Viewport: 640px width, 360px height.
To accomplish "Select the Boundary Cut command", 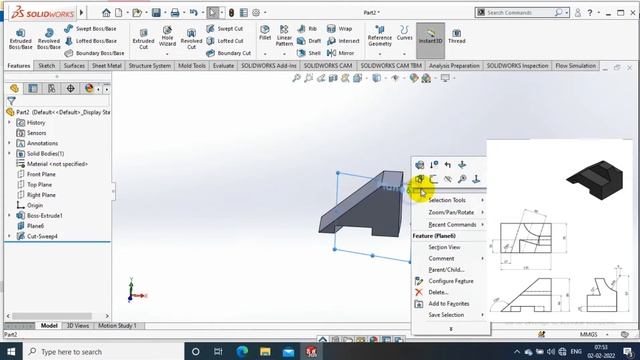I will pyautogui.click(x=229, y=53).
